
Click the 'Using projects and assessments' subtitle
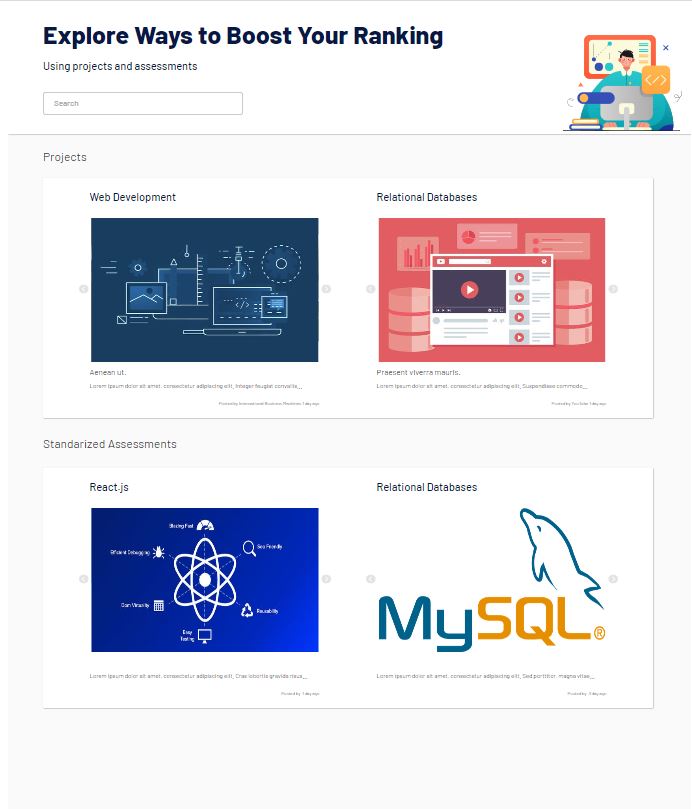[120, 67]
